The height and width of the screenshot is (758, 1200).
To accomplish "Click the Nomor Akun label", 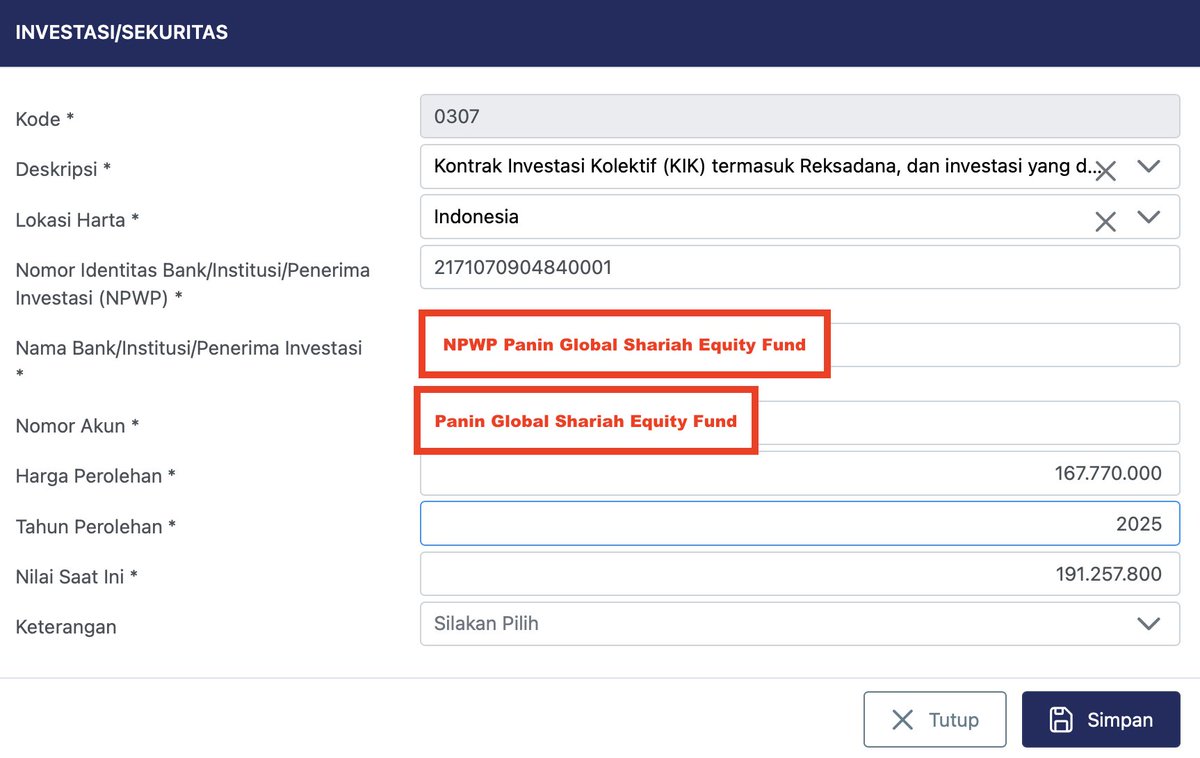I will pos(77,426).
